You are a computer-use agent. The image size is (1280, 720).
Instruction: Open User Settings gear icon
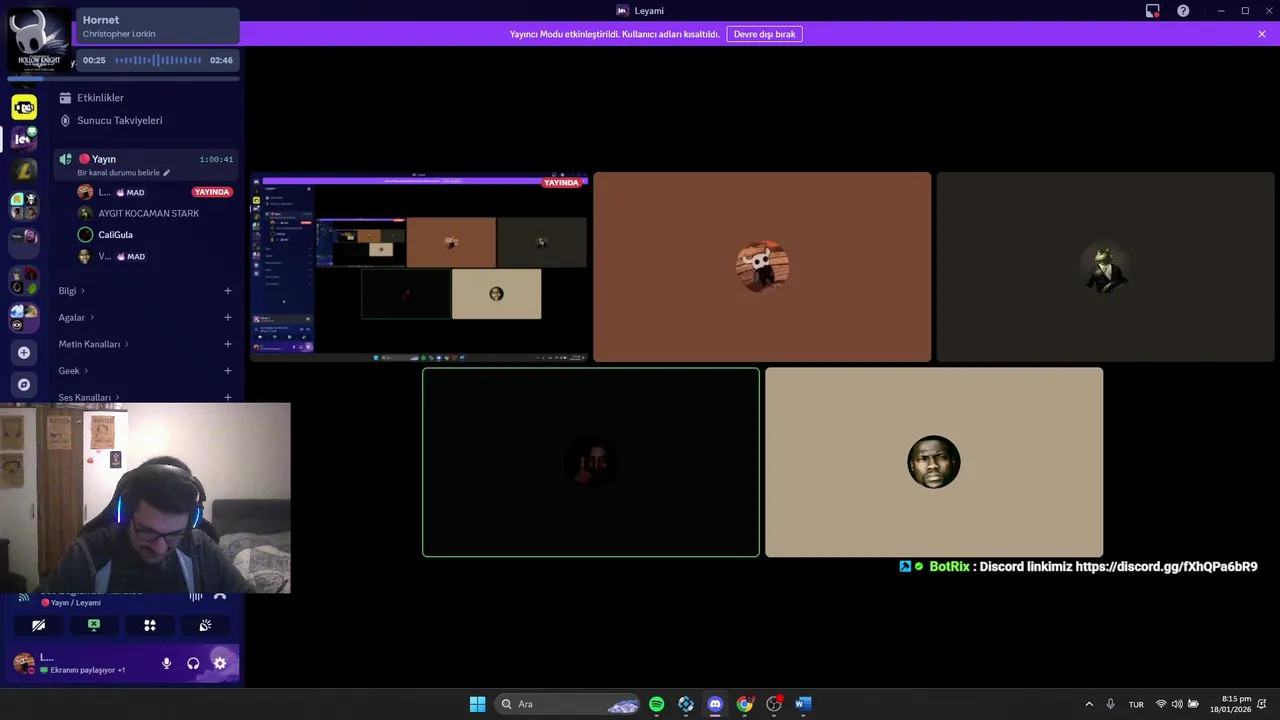click(220, 663)
